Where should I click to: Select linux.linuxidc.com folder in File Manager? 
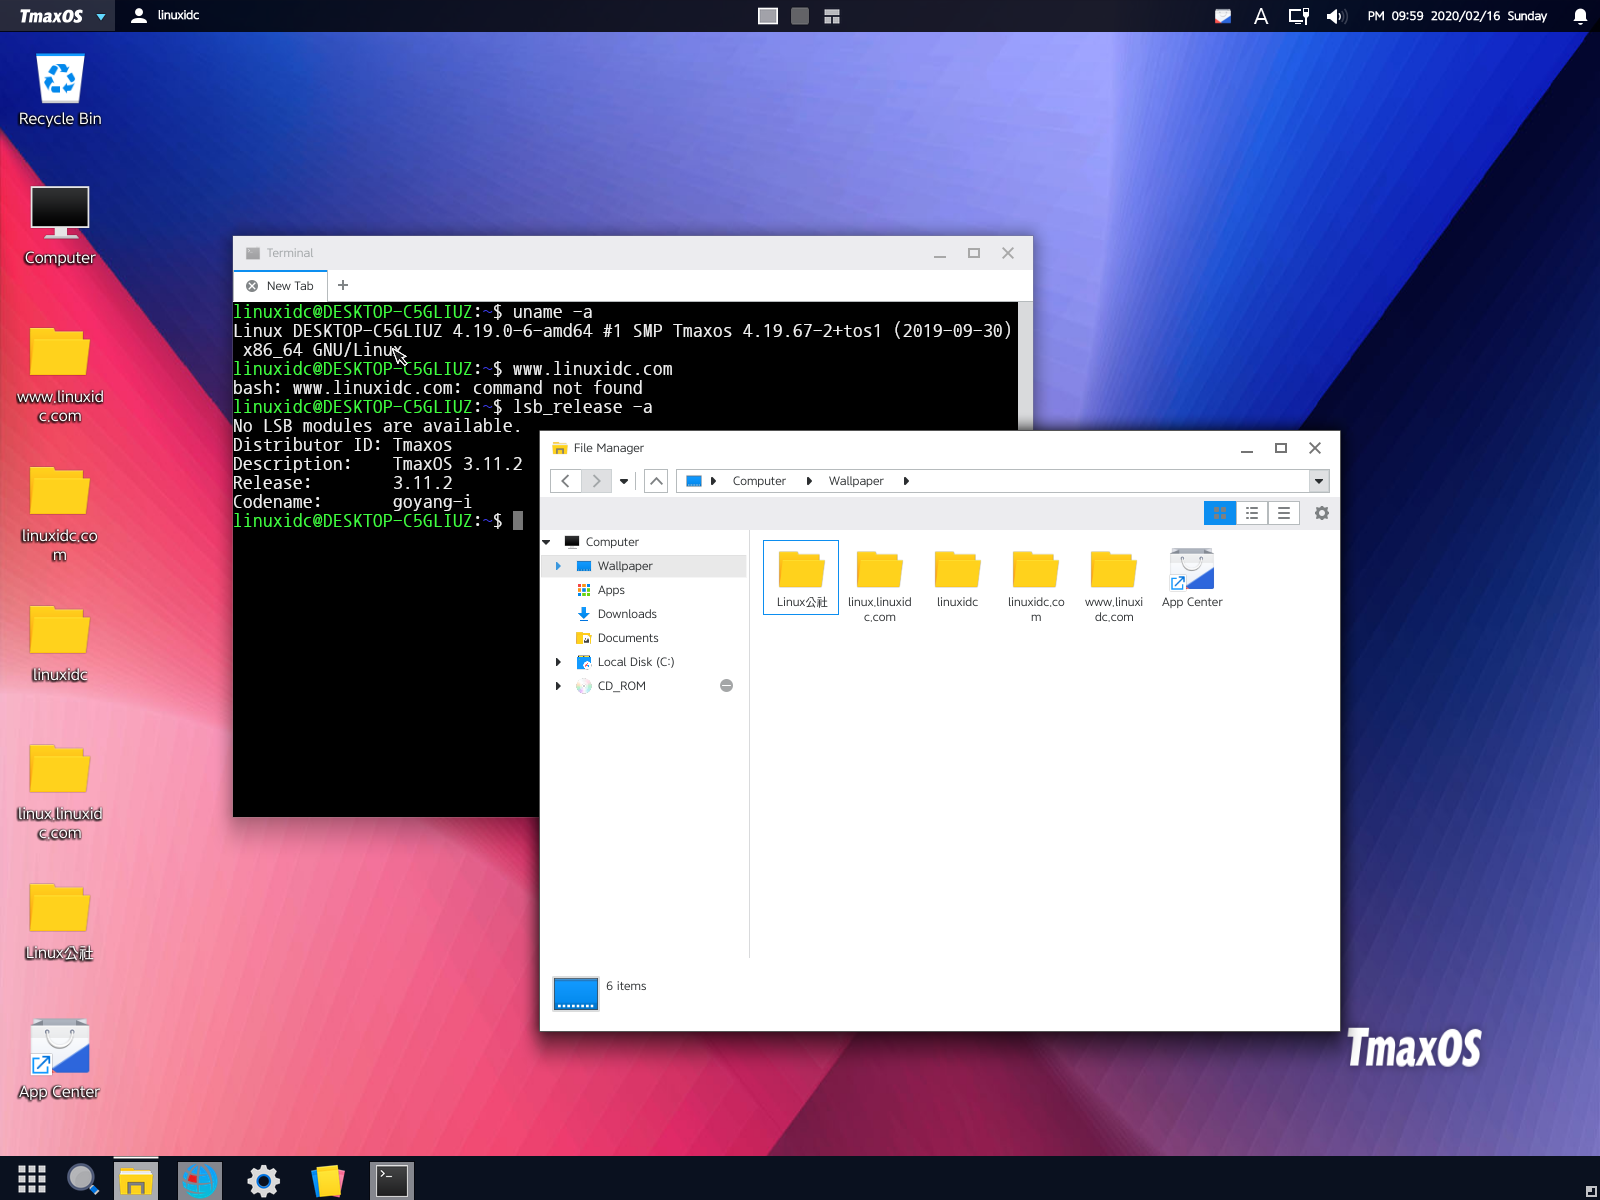coord(879,586)
